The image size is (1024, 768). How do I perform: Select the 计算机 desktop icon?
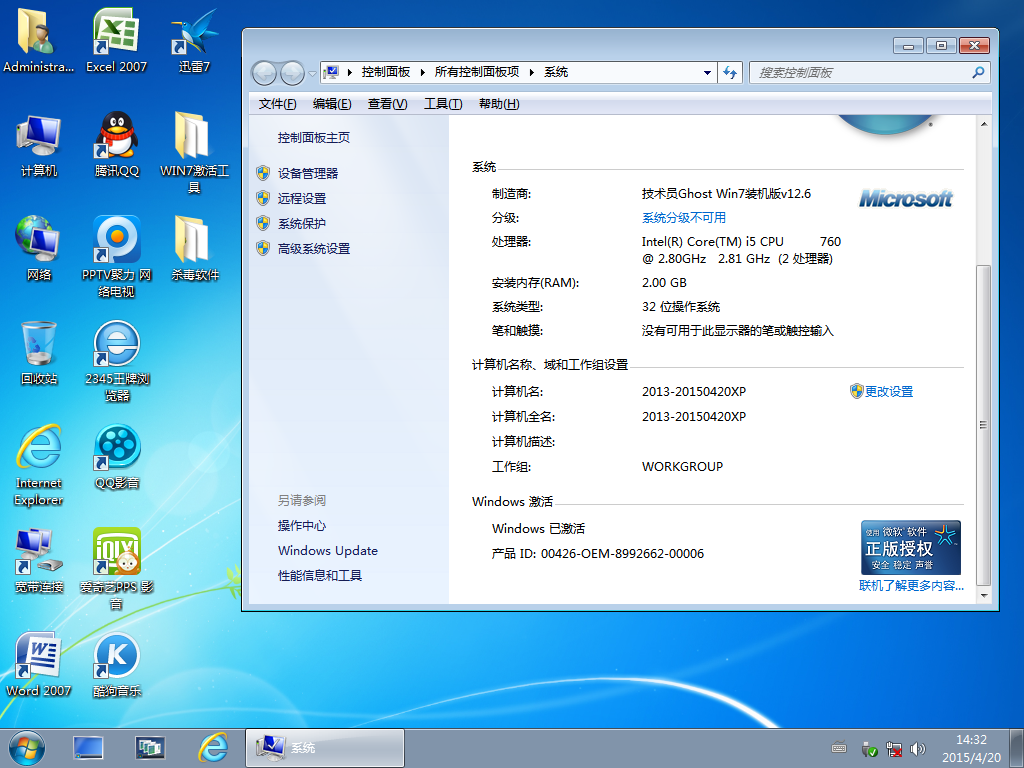pos(39,145)
